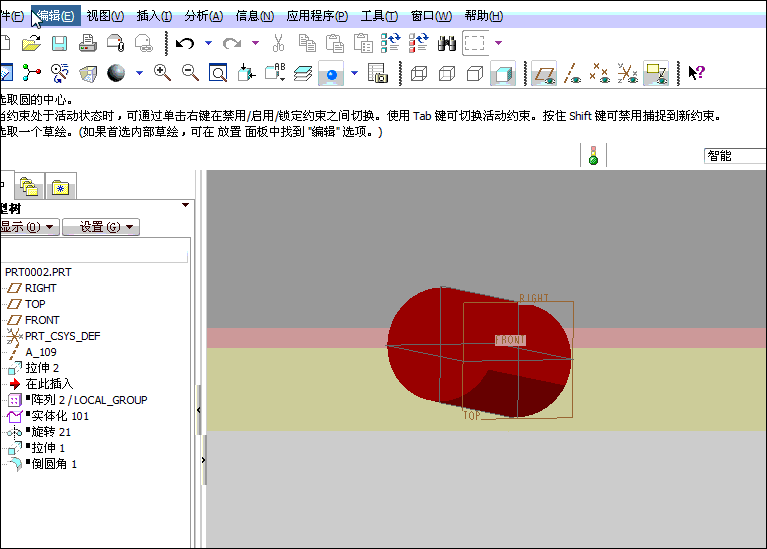Click the Save diskette icon
Viewport: 767px width, 549px height.
[x=59, y=44]
